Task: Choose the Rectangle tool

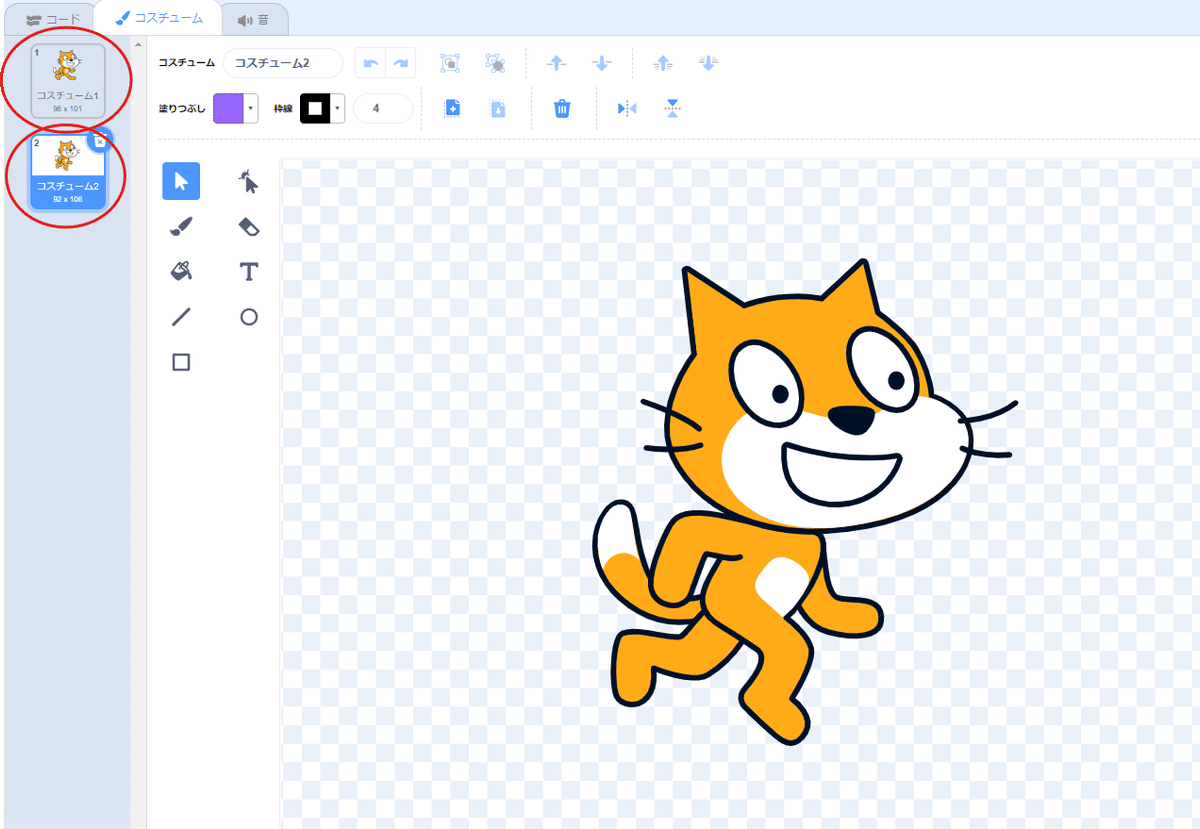Action: 181,362
